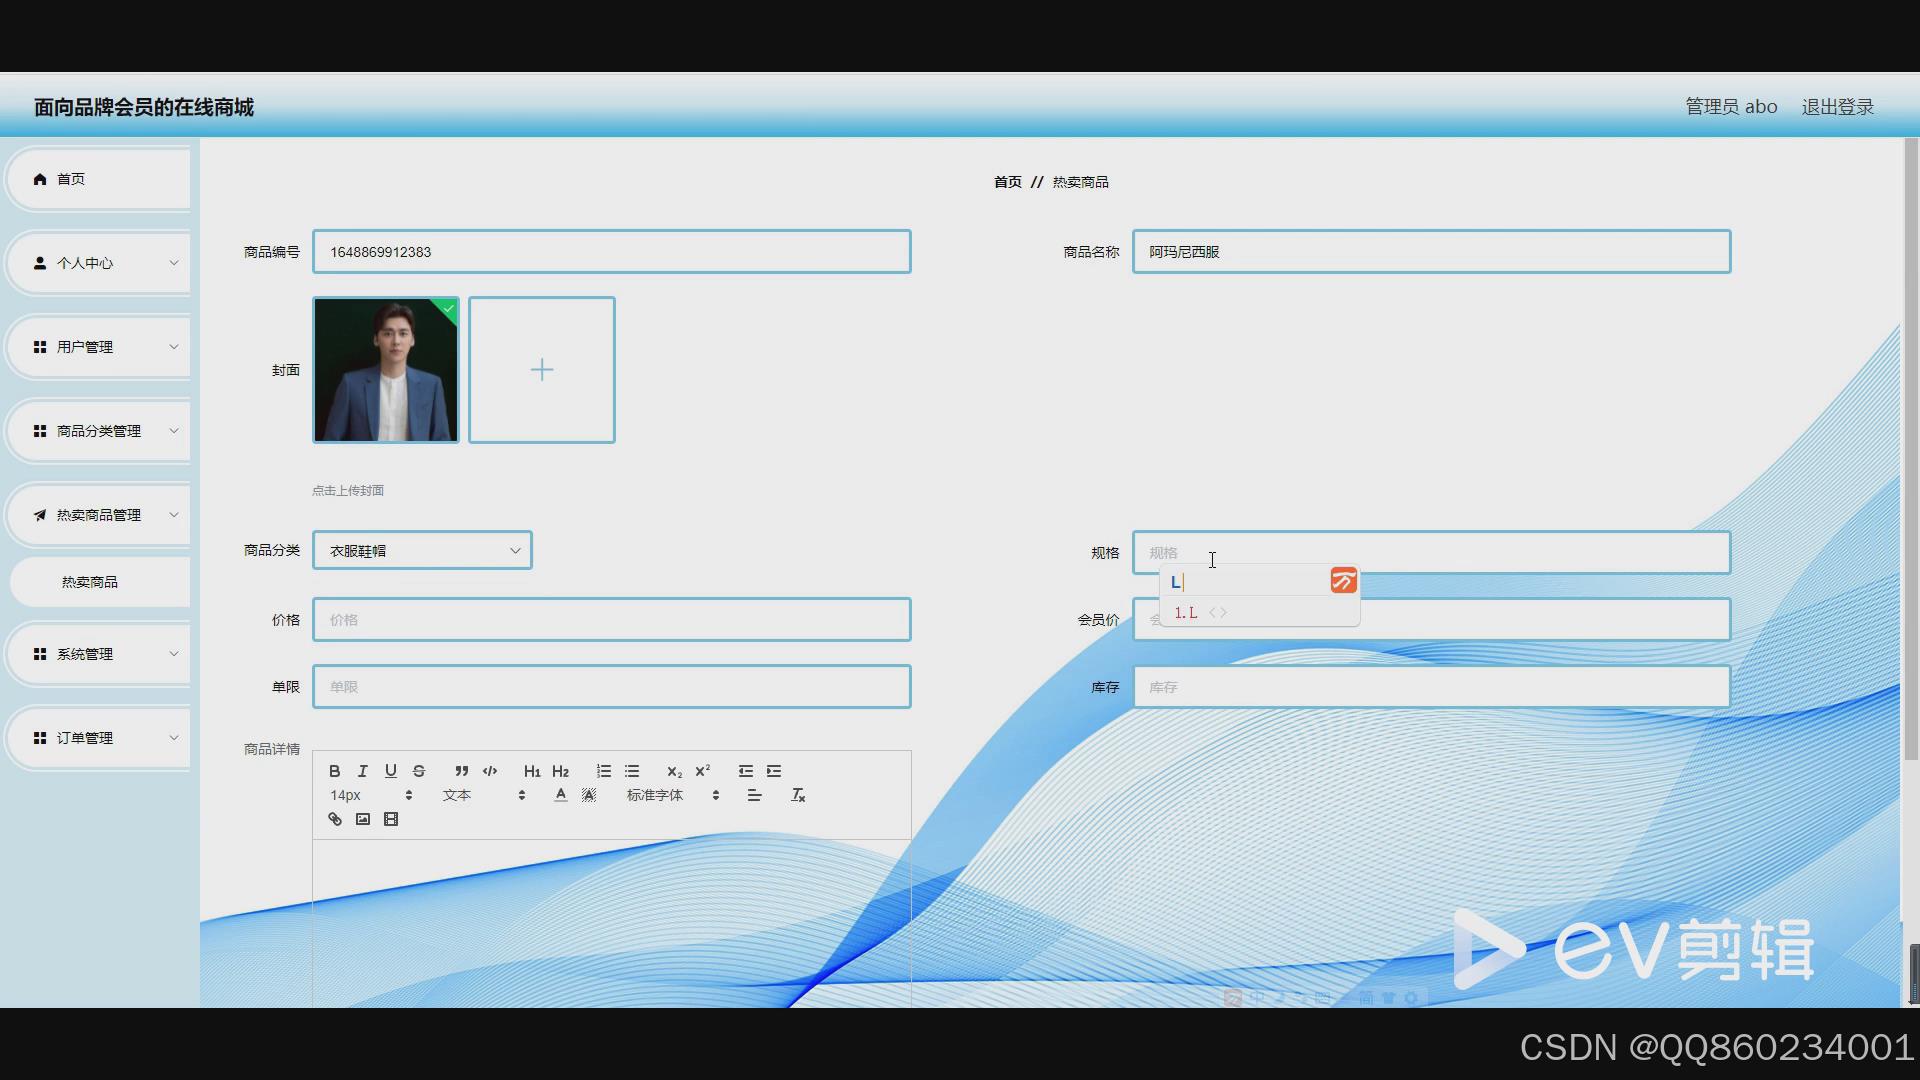Insert a code block in editor

point(490,771)
